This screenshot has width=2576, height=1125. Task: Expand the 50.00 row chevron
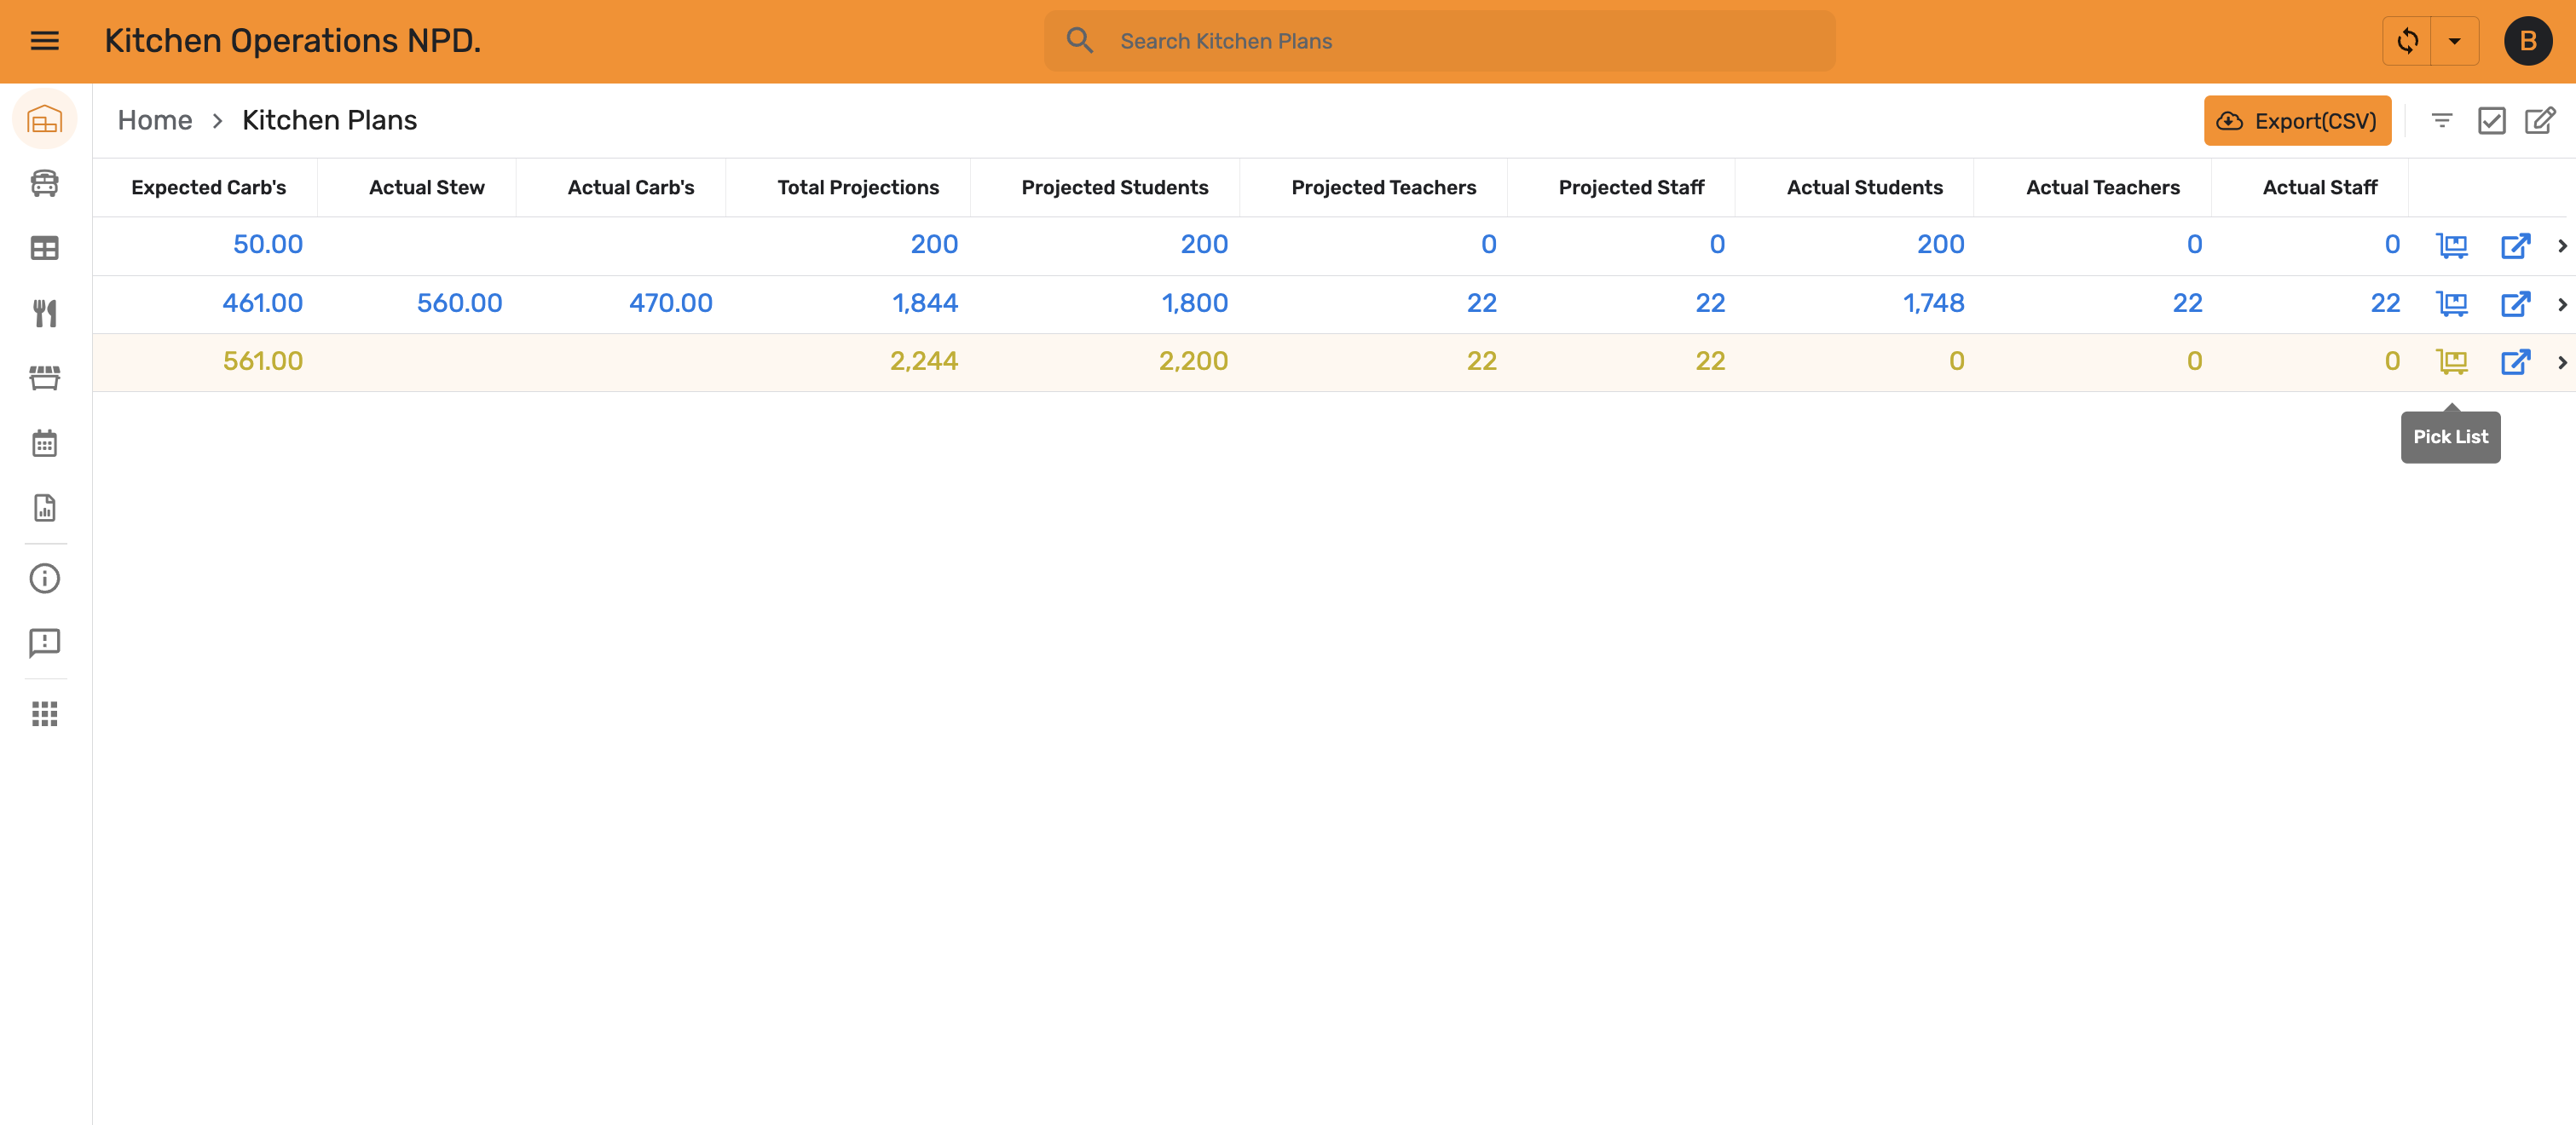click(2562, 245)
